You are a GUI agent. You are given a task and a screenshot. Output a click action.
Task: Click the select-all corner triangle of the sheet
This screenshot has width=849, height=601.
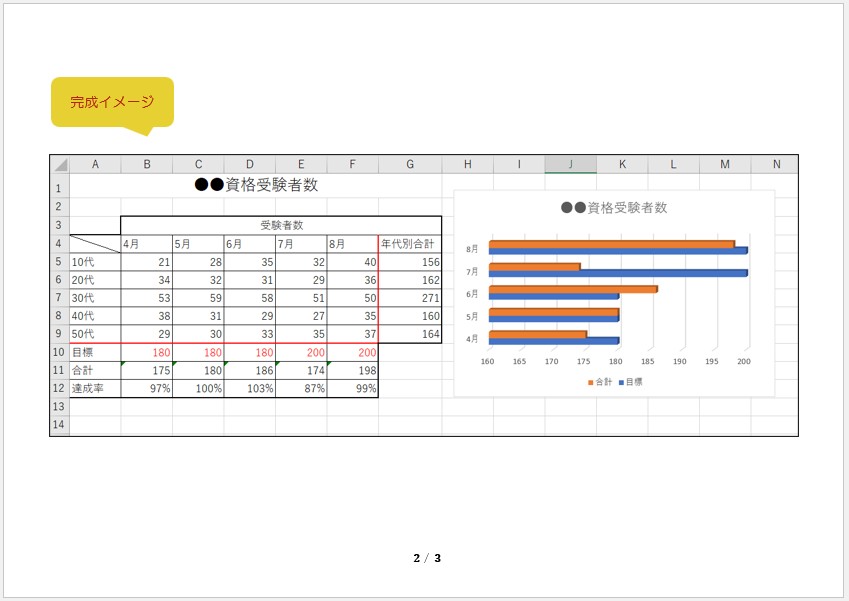[x=60, y=165]
